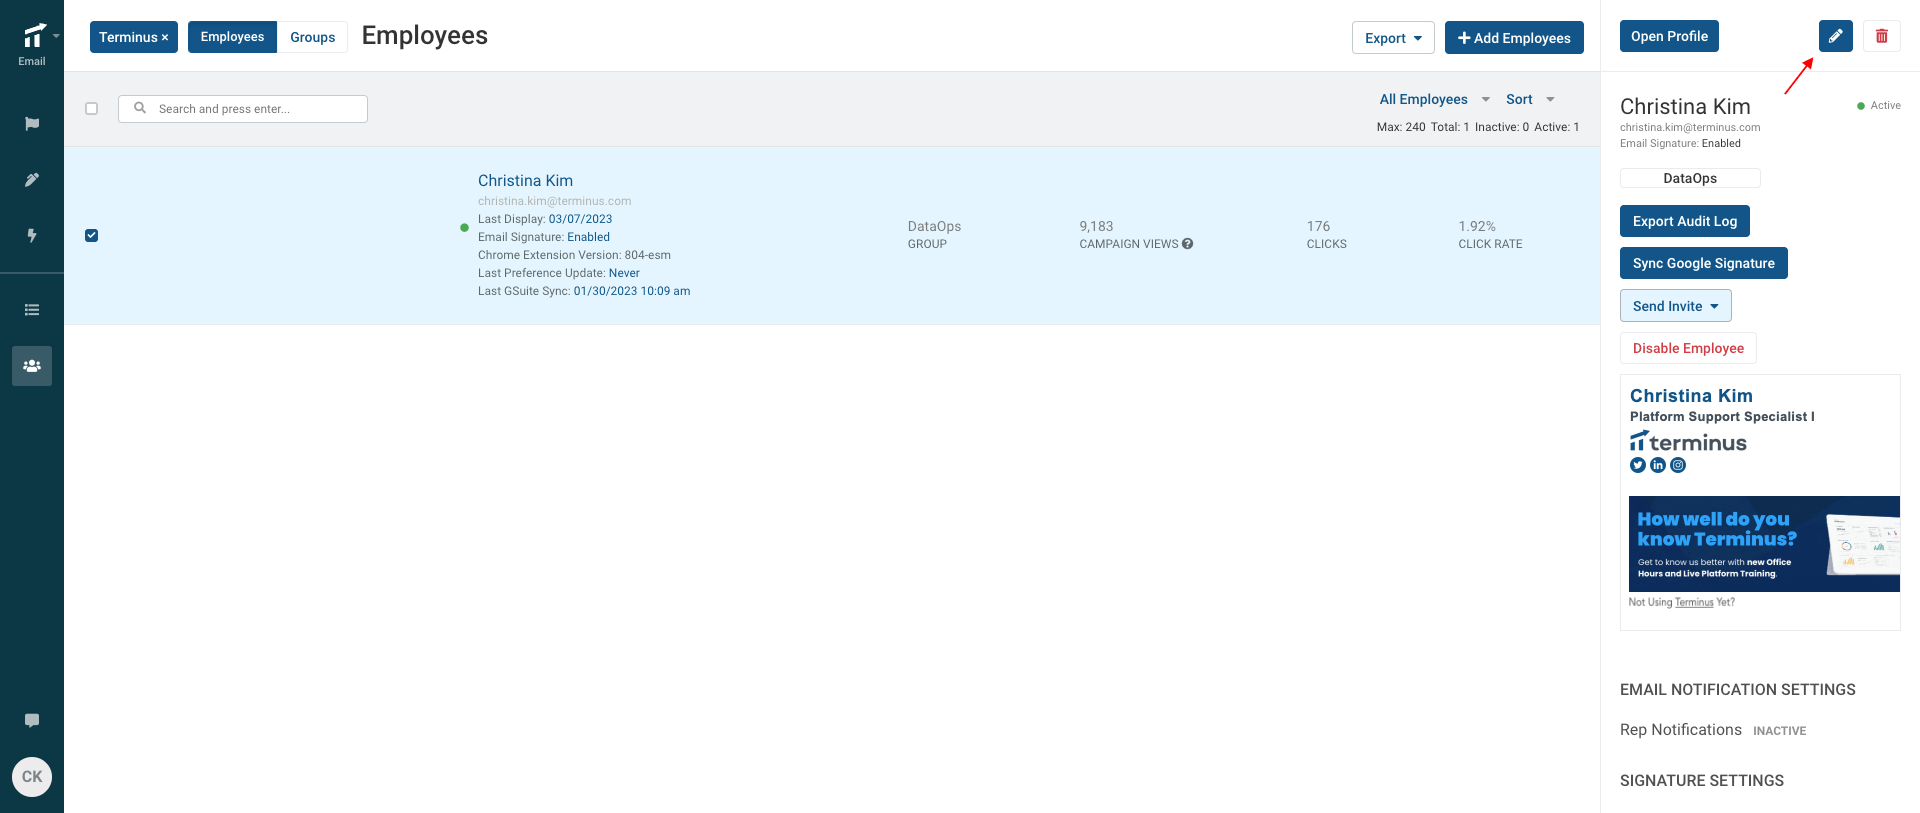Click the search magnifier icon

click(x=140, y=108)
